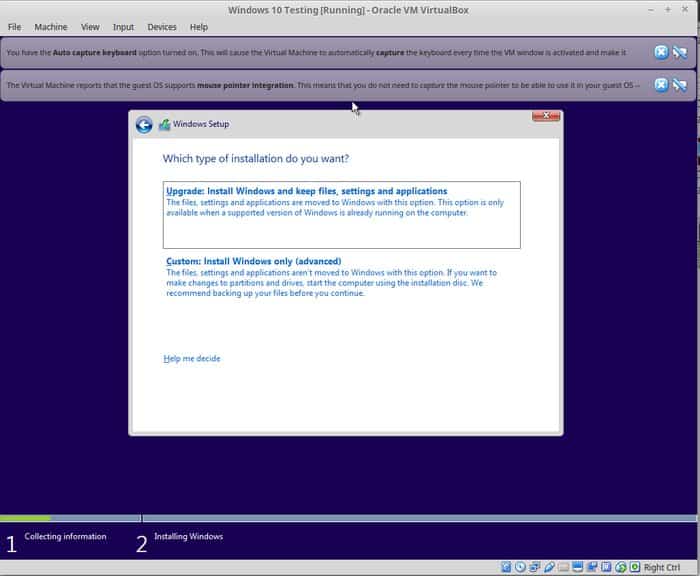This screenshot has height=576, width=700.
Task: Open the Devices menu
Action: point(162,27)
